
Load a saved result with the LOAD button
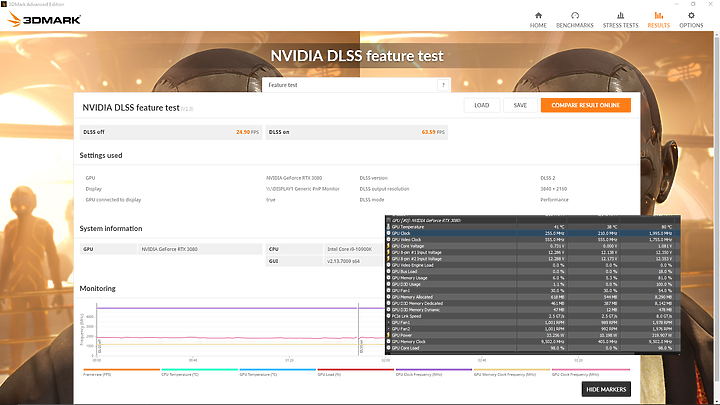click(x=482, y=105)
